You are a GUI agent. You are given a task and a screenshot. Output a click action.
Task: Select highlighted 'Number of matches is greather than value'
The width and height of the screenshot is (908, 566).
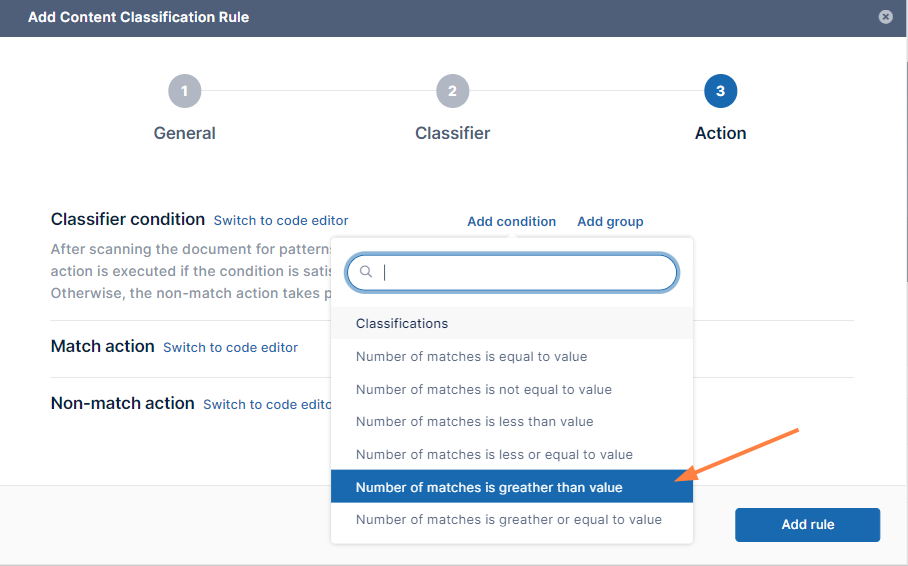pyautogui.click(x=489, y=488)
